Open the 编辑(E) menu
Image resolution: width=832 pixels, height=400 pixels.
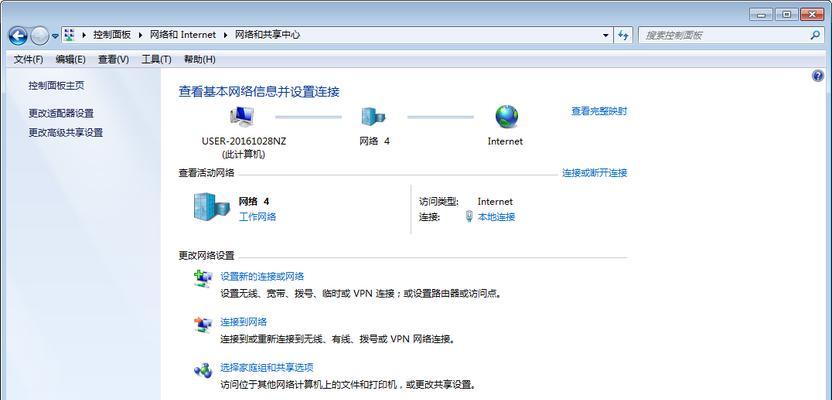(71, 59)
